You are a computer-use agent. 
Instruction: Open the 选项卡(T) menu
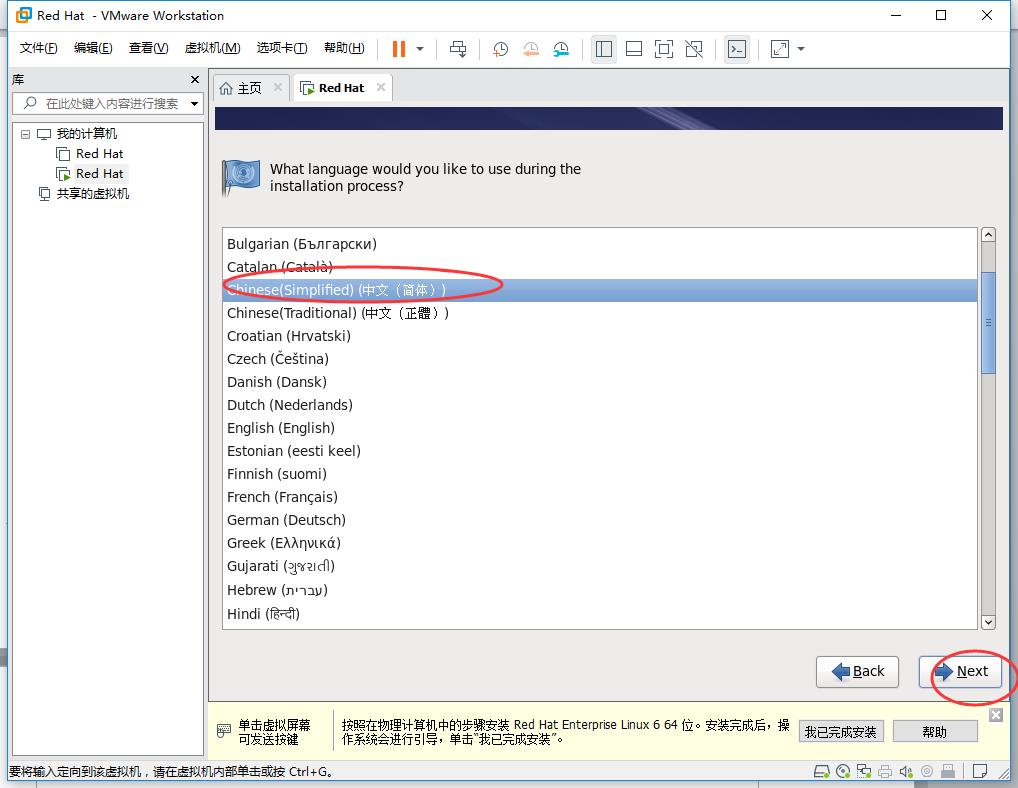coord(282,48)
